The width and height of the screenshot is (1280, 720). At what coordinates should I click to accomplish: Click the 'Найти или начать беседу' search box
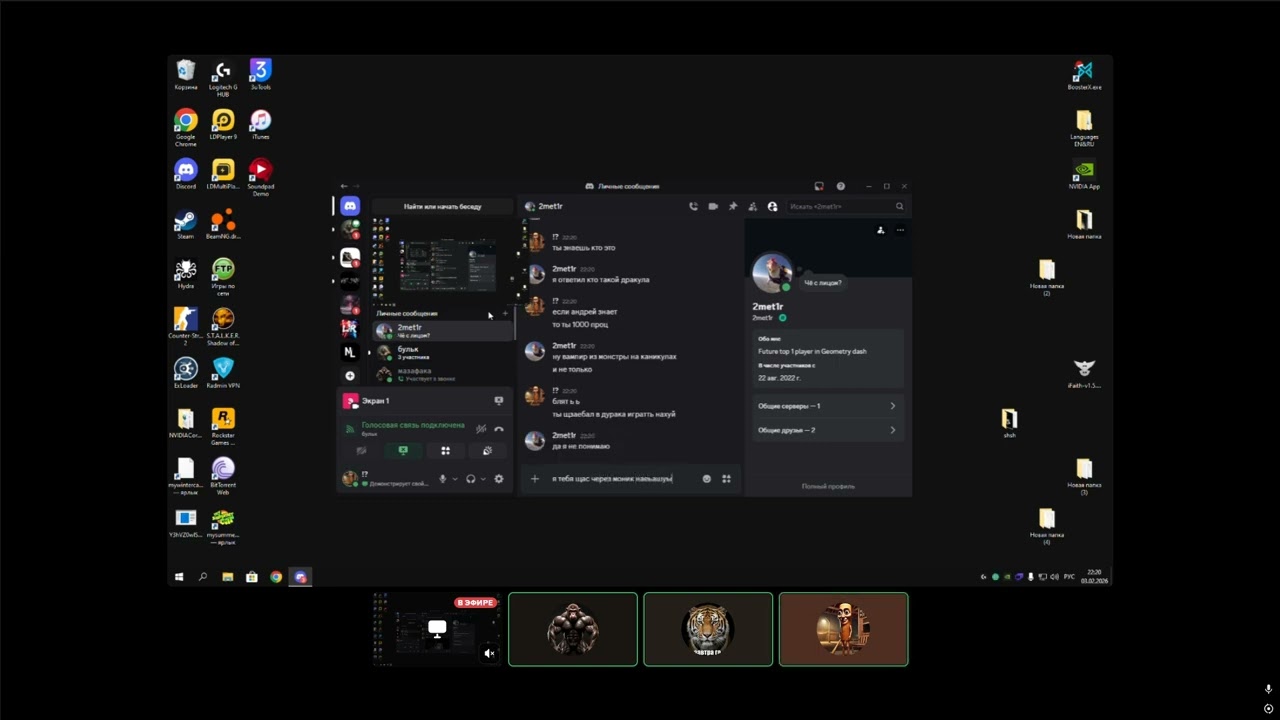coord(443,207)
